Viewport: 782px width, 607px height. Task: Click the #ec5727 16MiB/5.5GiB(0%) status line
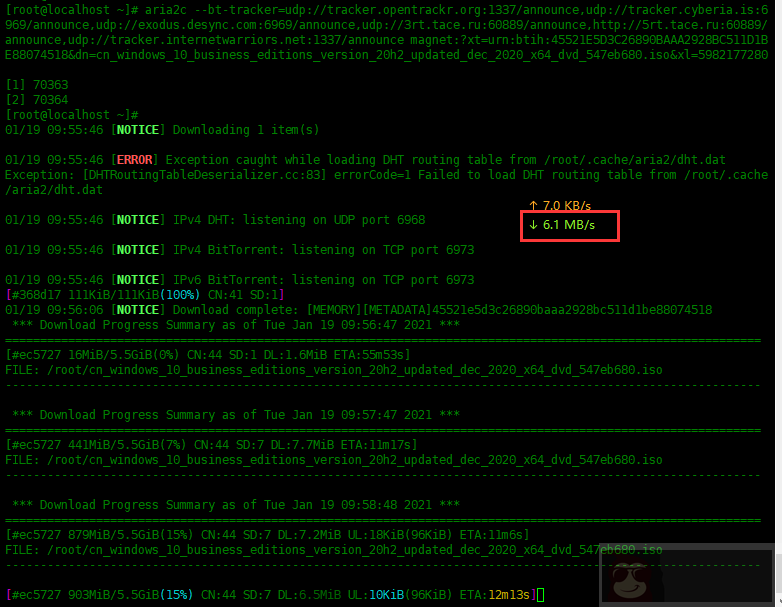click(207, 355)
